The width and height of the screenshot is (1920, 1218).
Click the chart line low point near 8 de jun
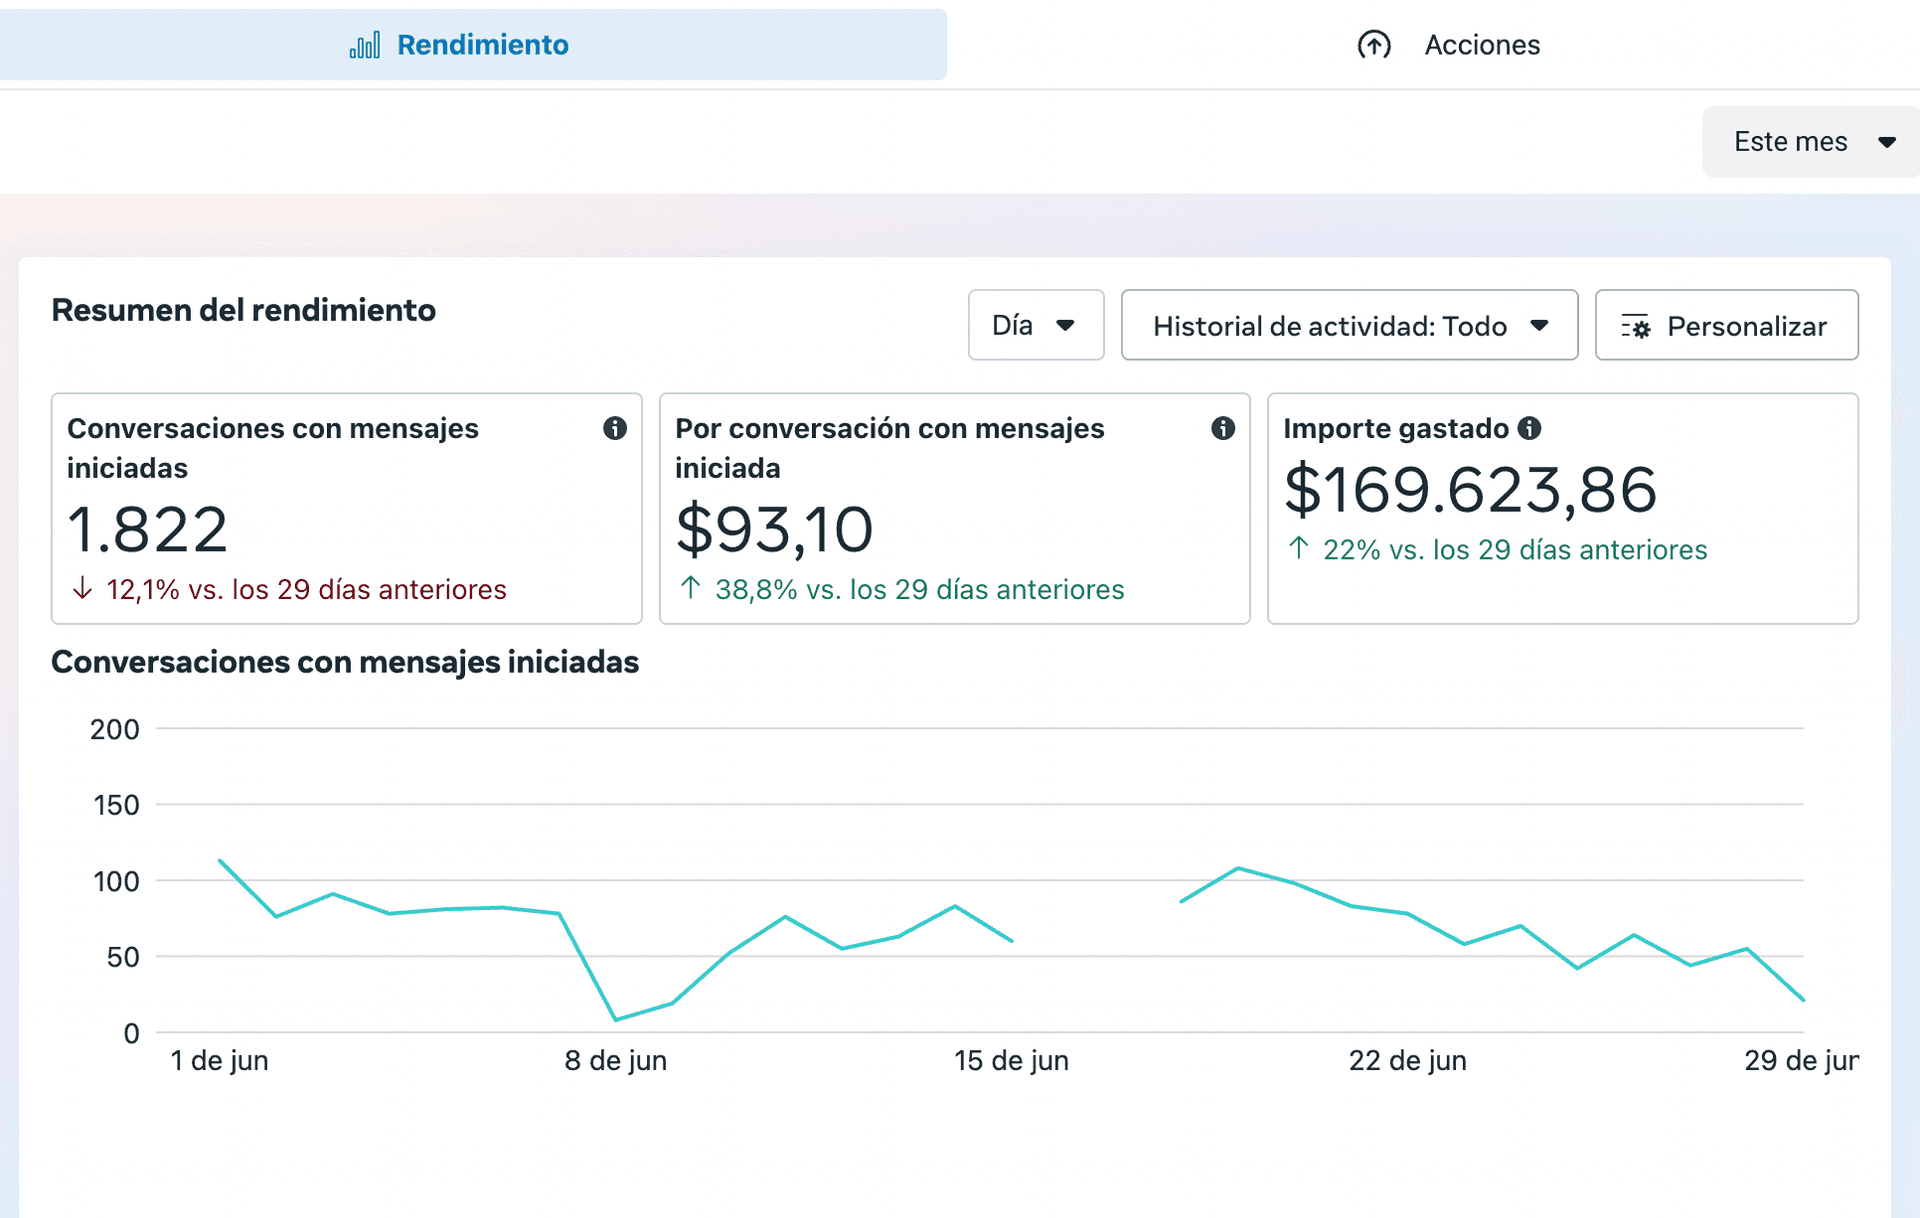(x=616, y=1019)
